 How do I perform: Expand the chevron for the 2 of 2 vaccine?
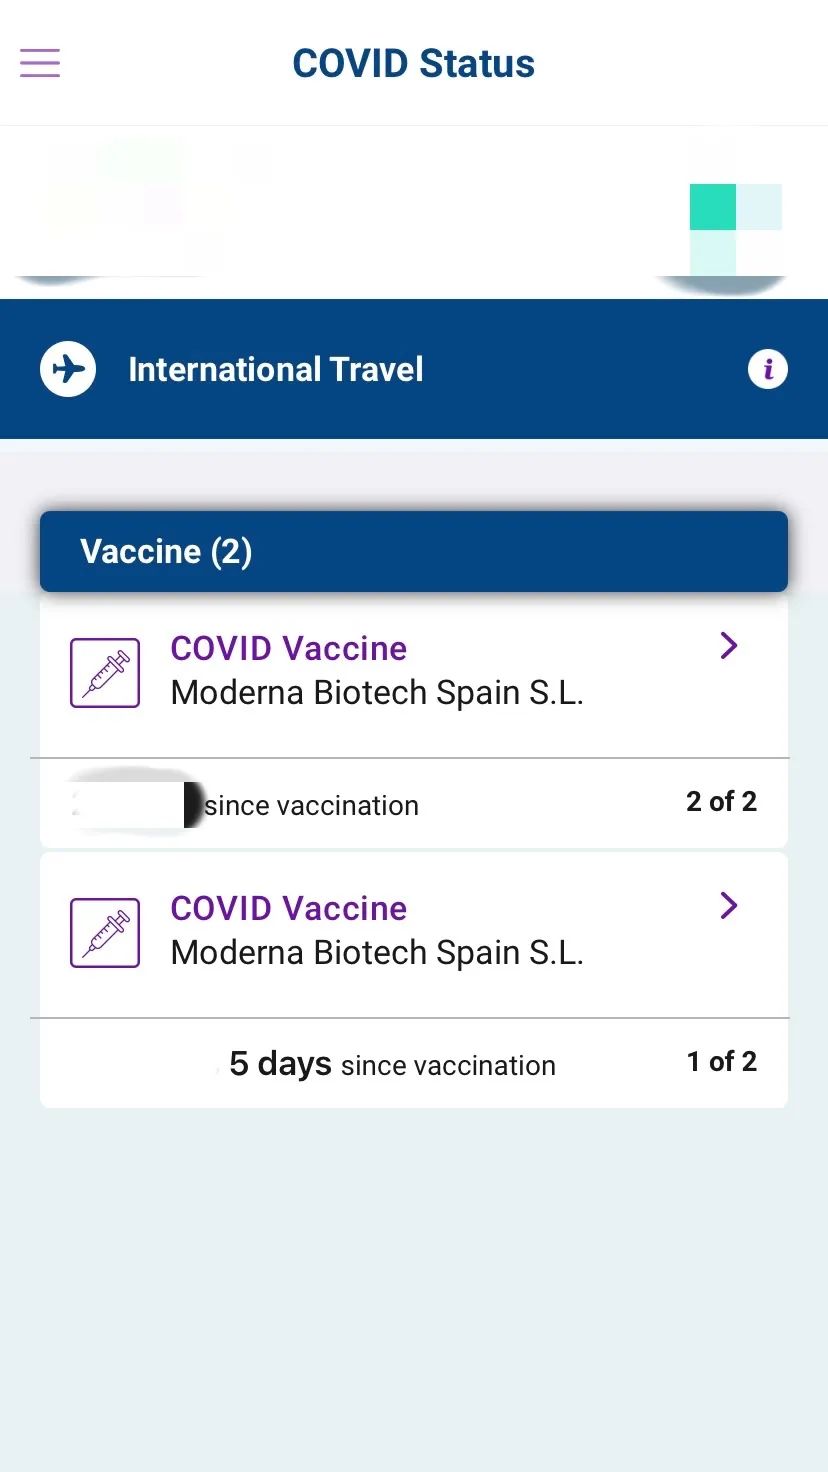pos(729,646)
